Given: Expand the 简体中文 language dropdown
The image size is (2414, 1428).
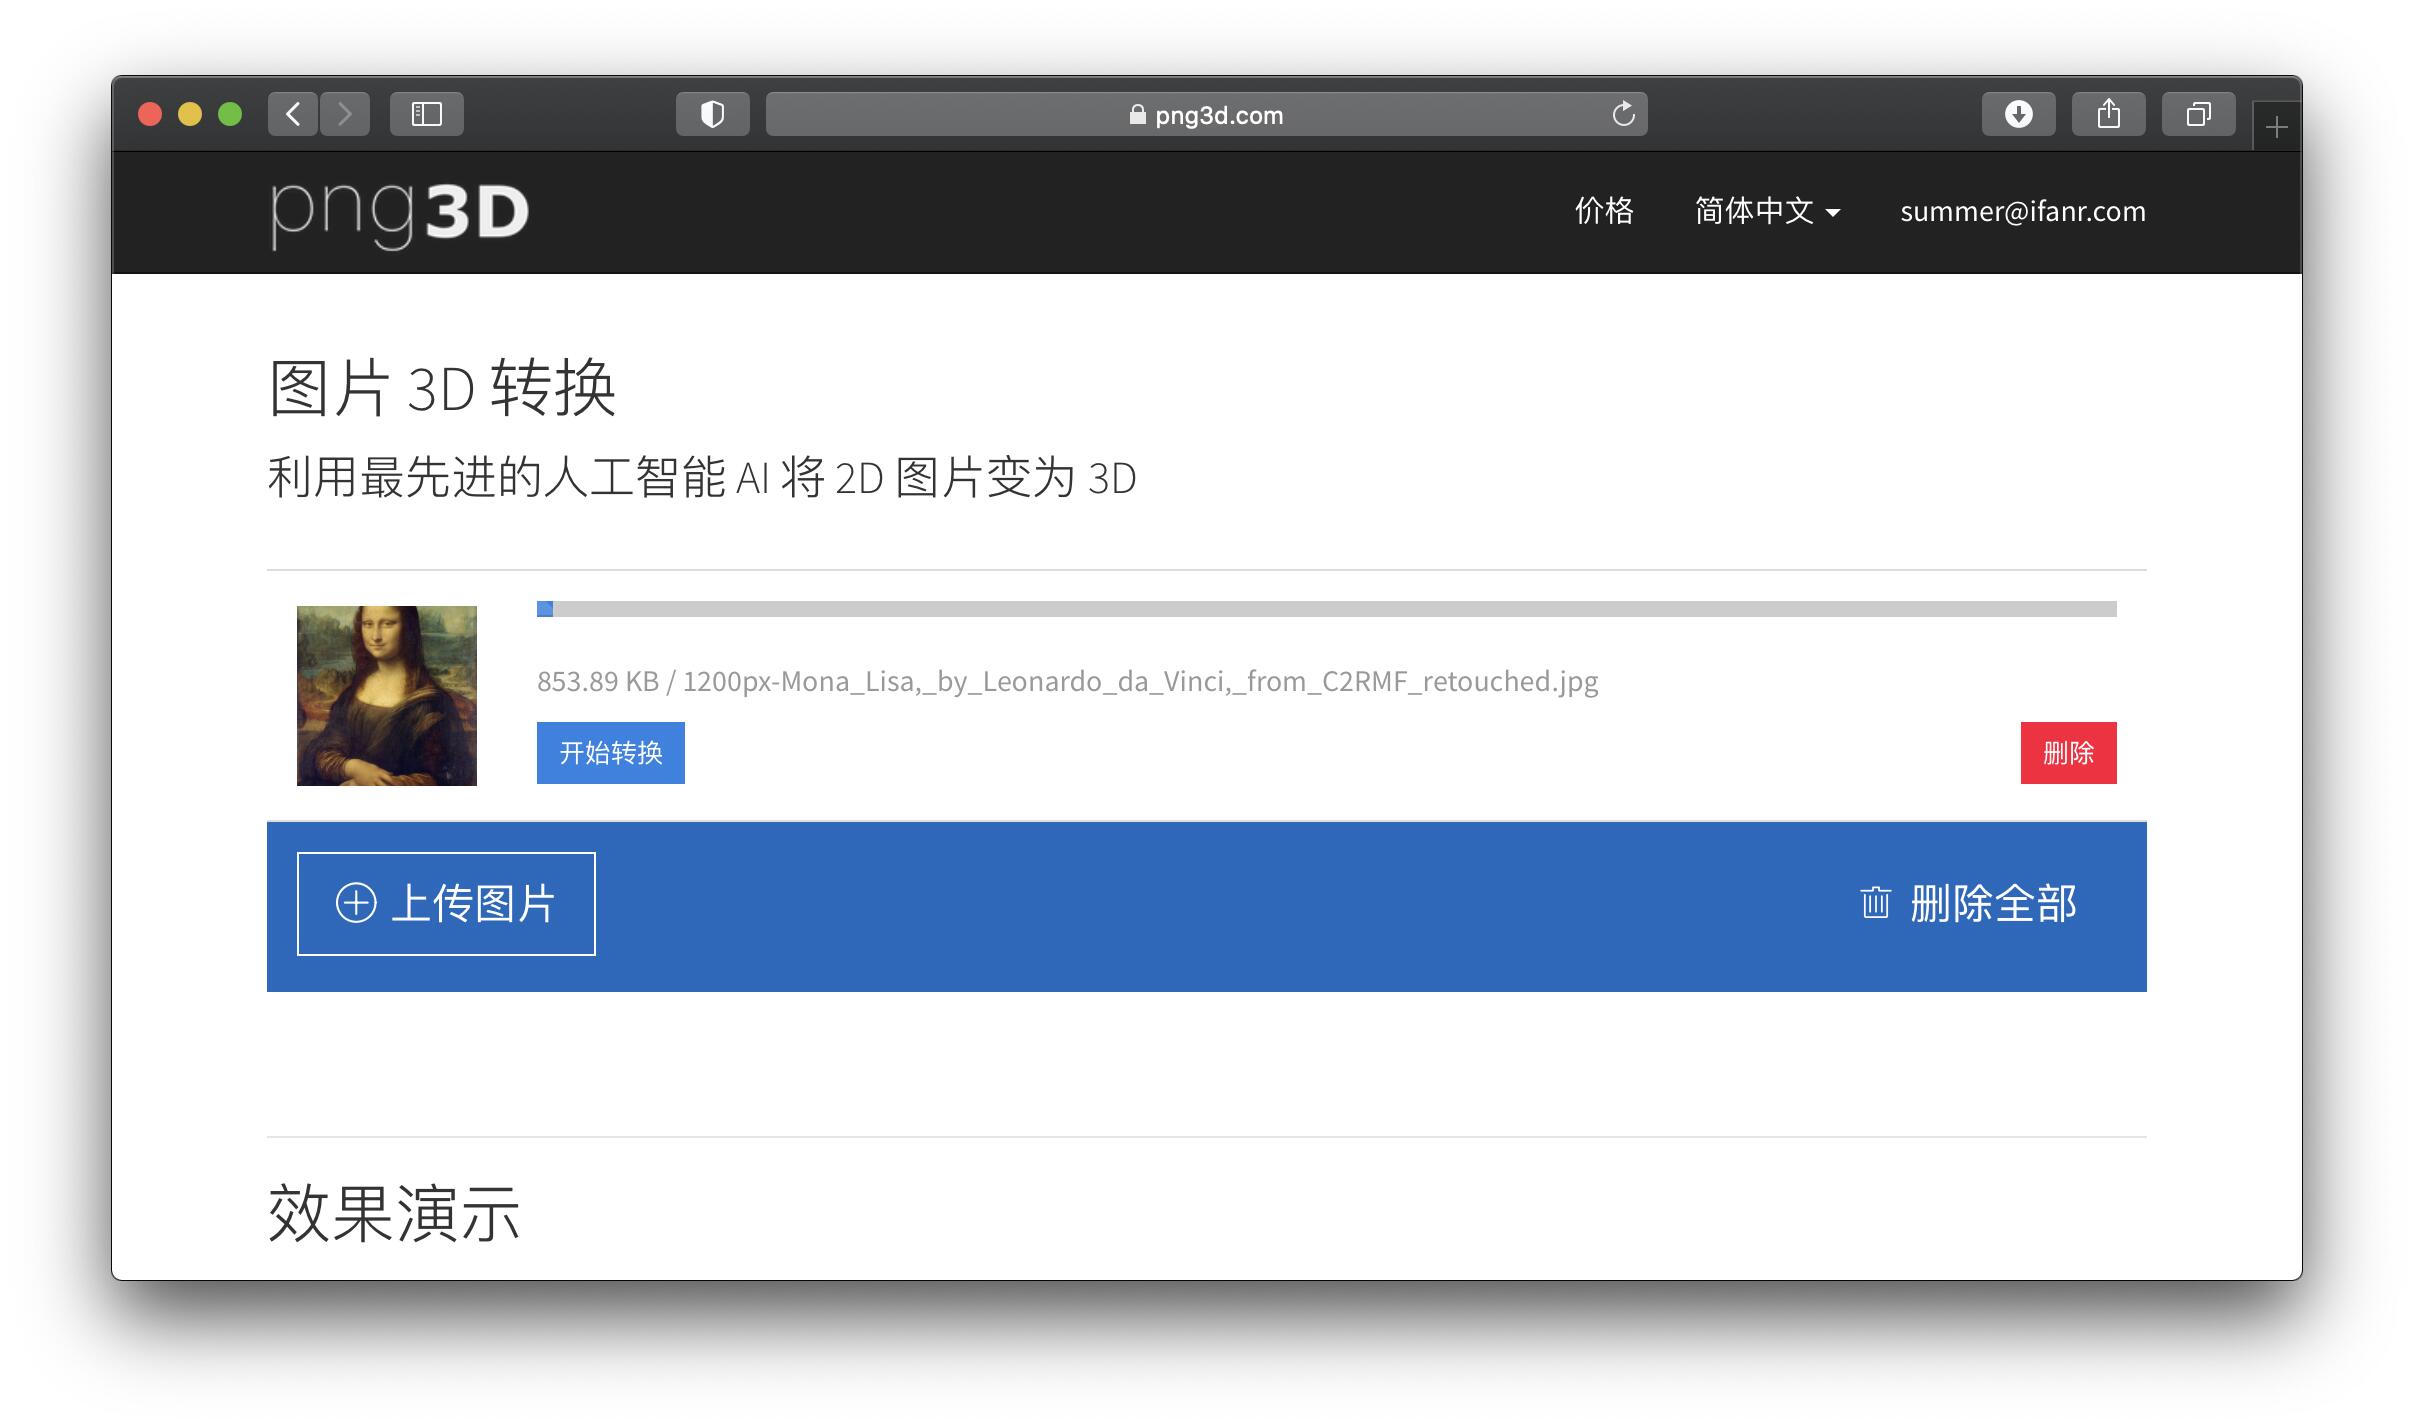Looking at the screenshot, I should coord(1766,211).
